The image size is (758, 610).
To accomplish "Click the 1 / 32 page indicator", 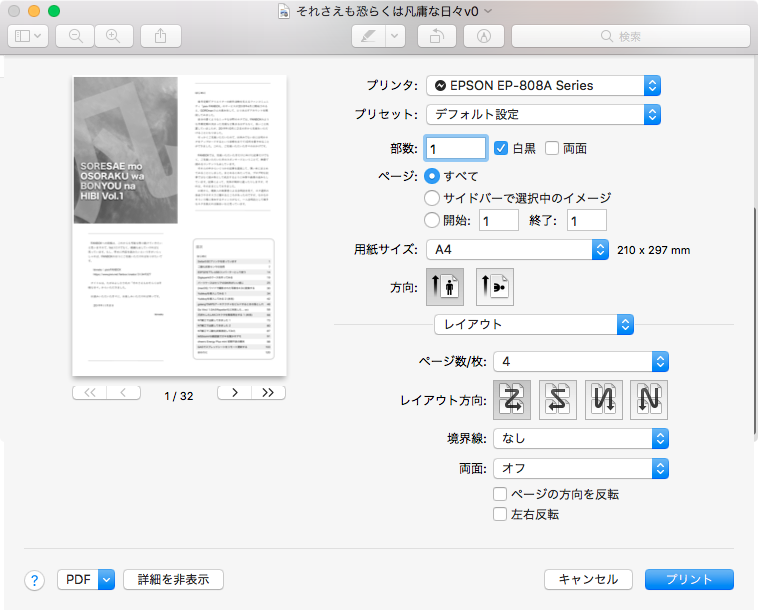I will [x=179, y=396].
